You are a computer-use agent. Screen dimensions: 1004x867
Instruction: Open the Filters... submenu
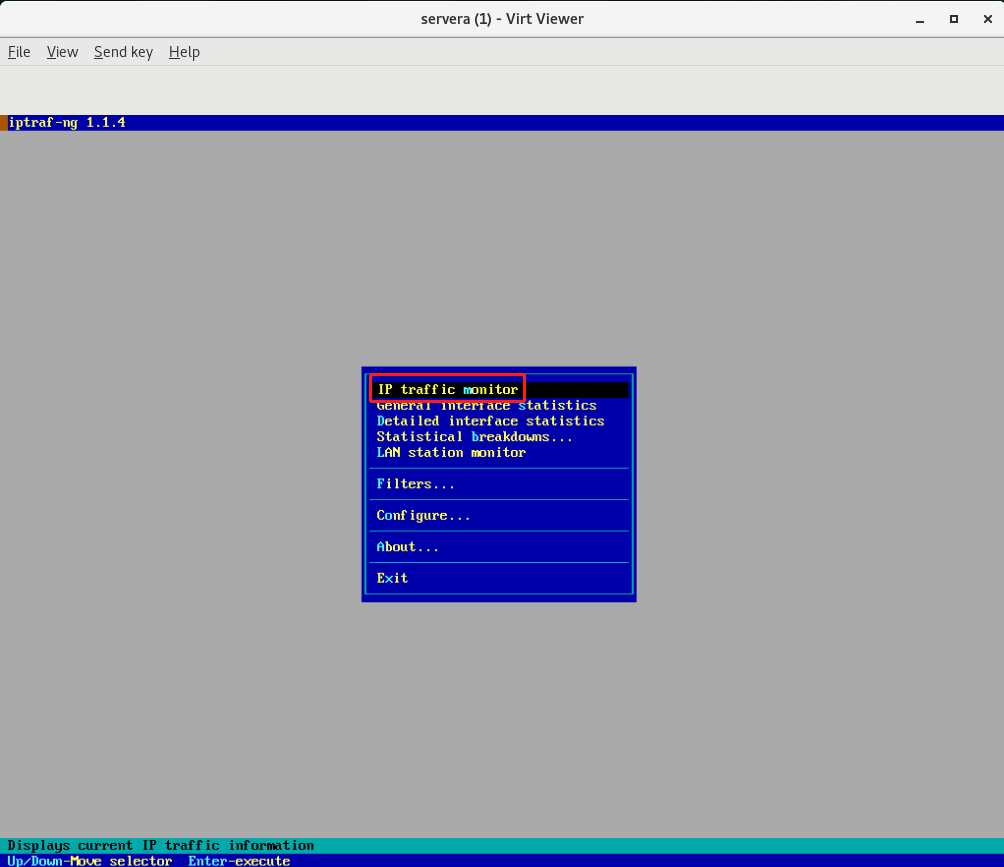pos(415,484)
